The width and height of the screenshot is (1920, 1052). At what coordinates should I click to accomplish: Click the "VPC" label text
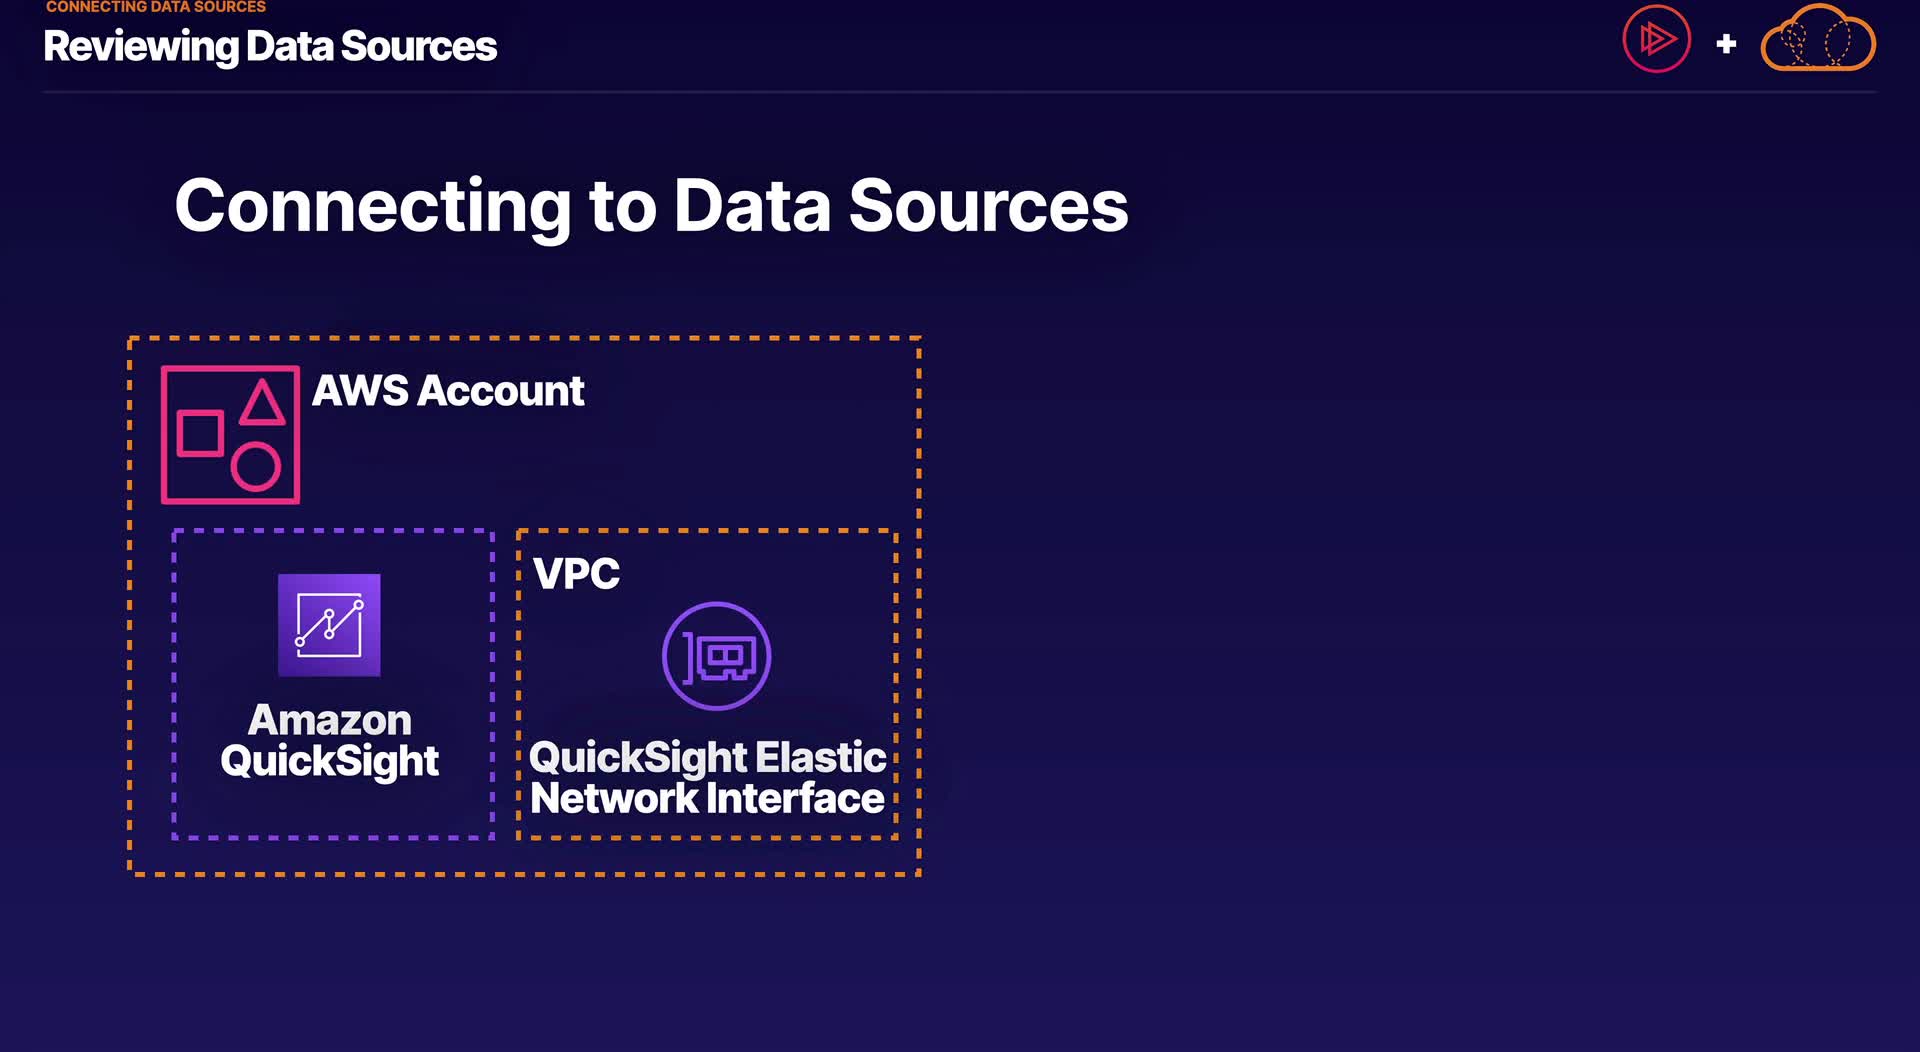pyautogui.click(x=576, y=574)
